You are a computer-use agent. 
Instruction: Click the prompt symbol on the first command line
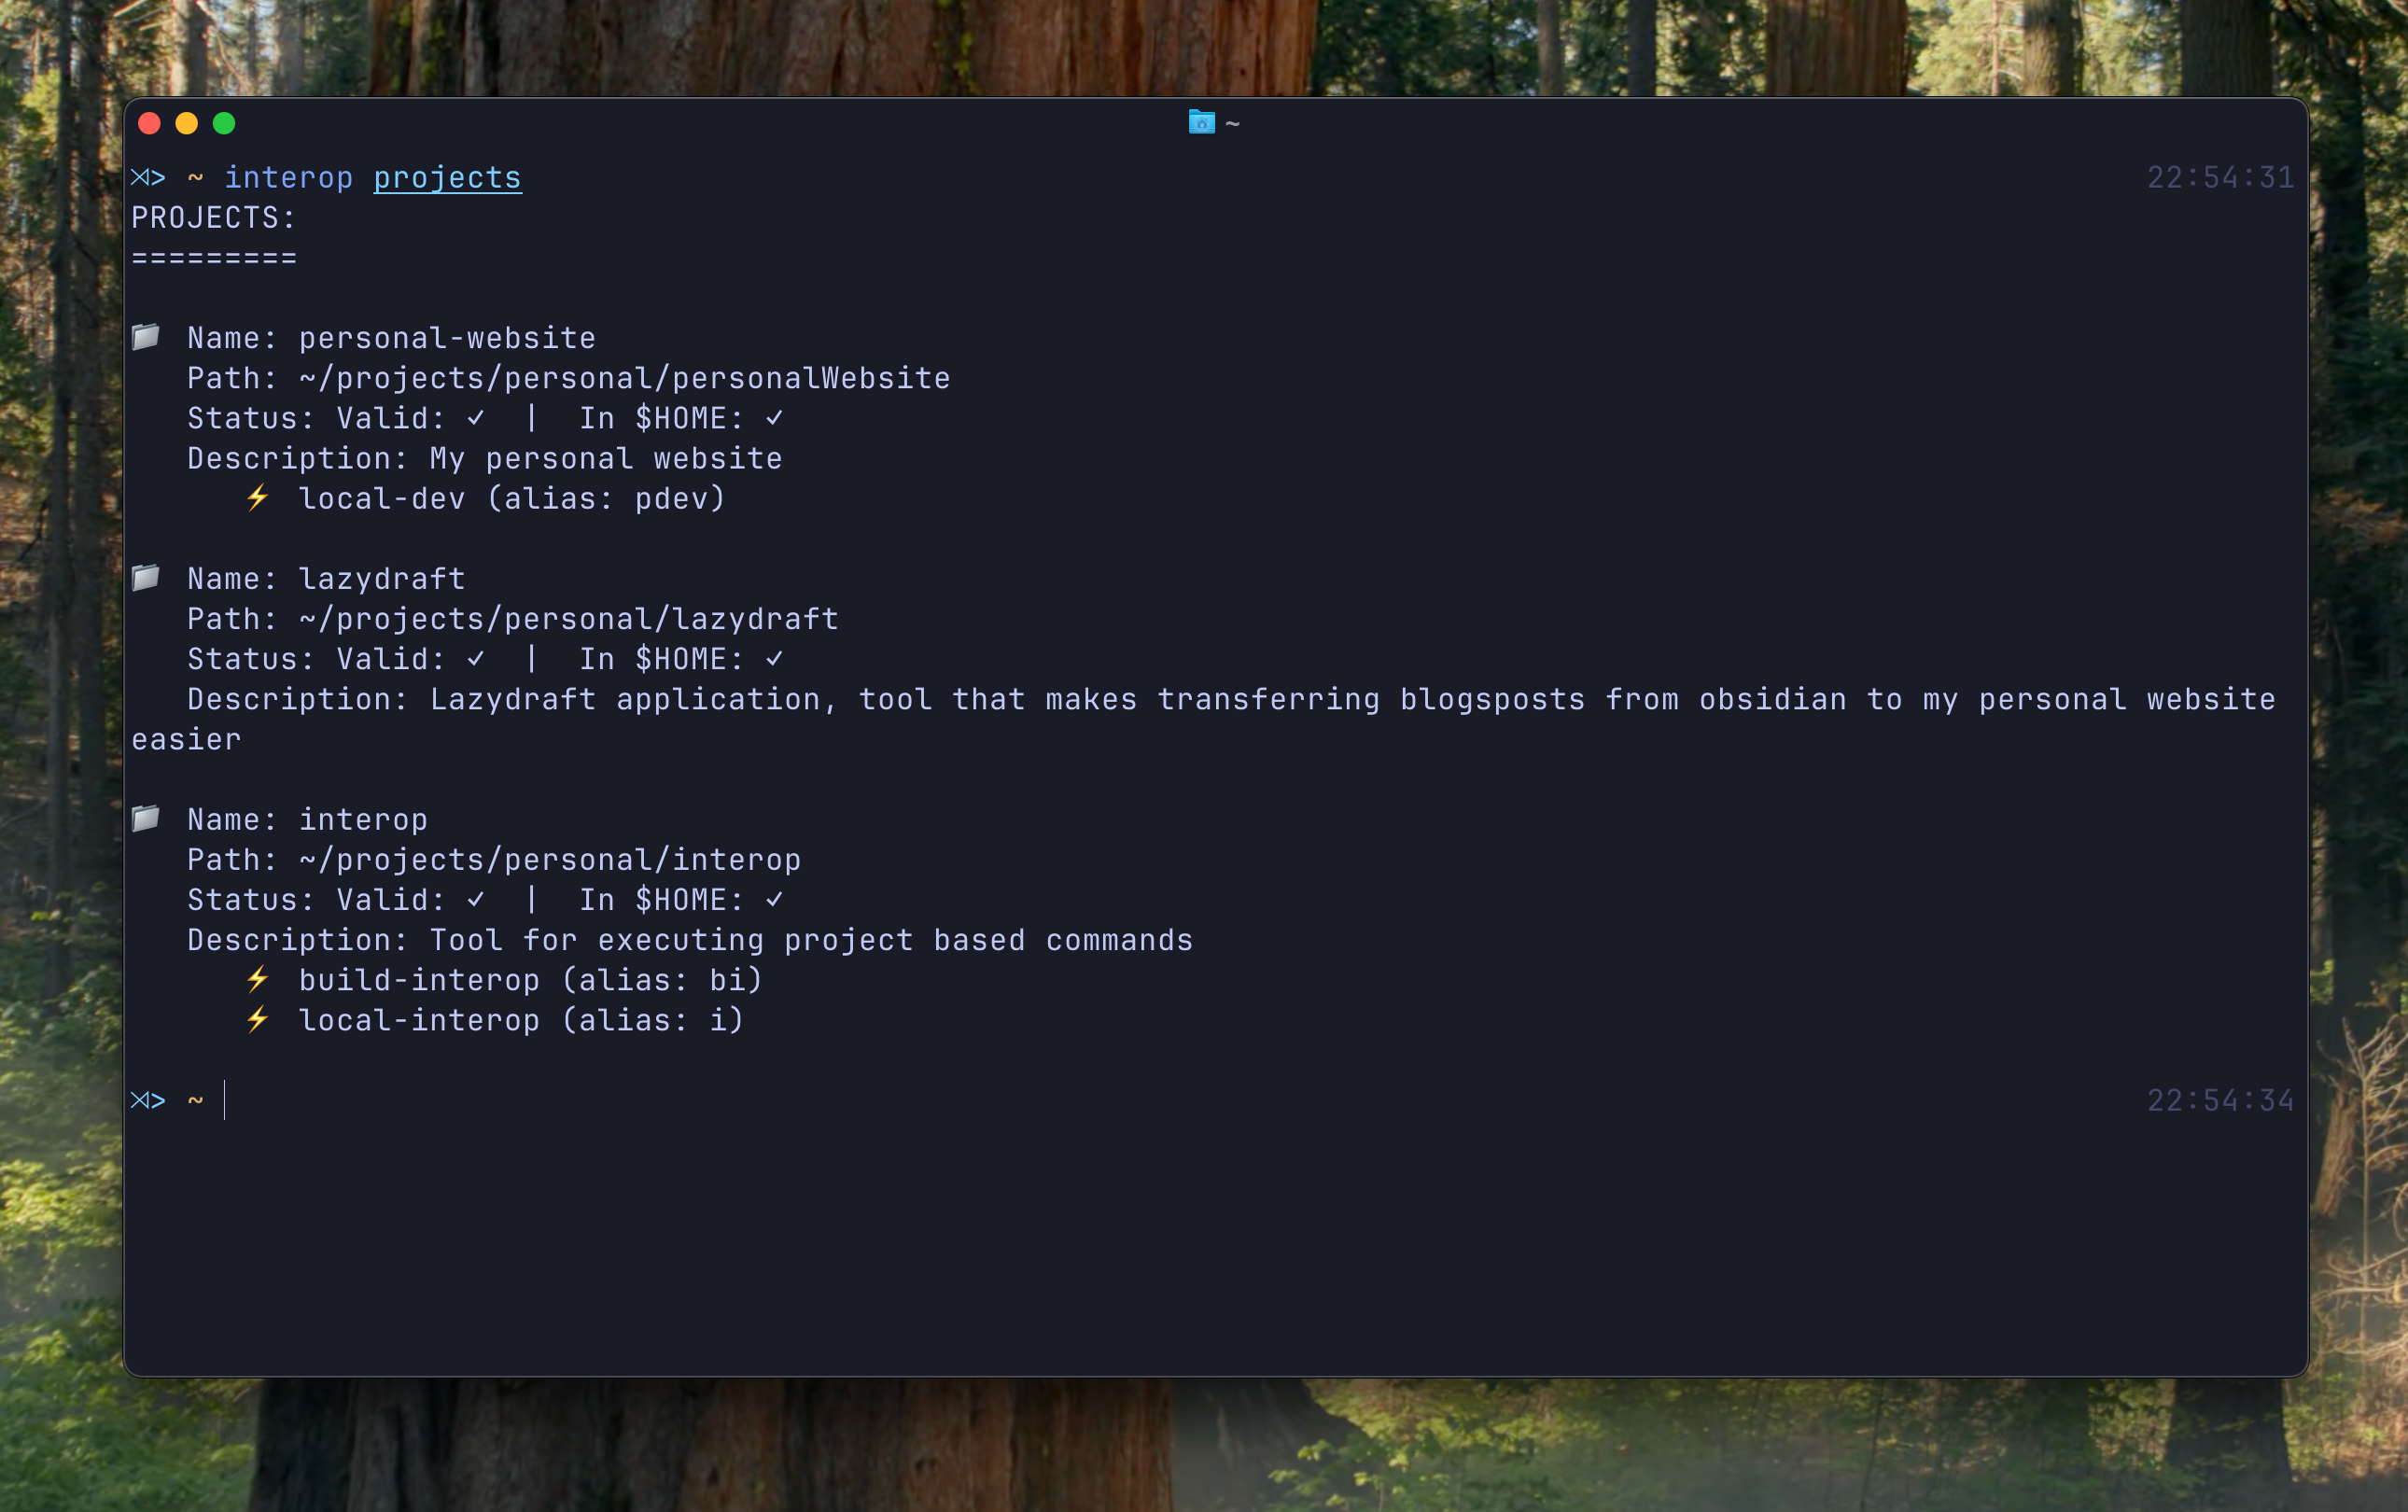pos(148,178)
